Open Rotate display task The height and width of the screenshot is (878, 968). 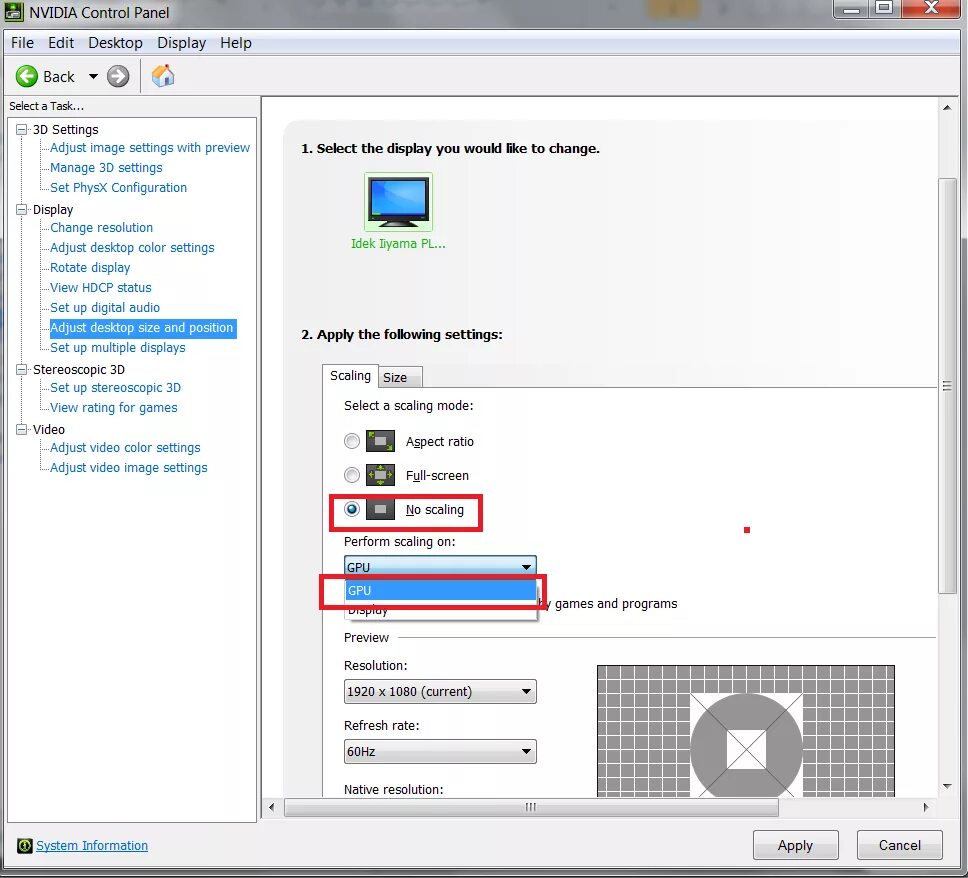(90, 267)
